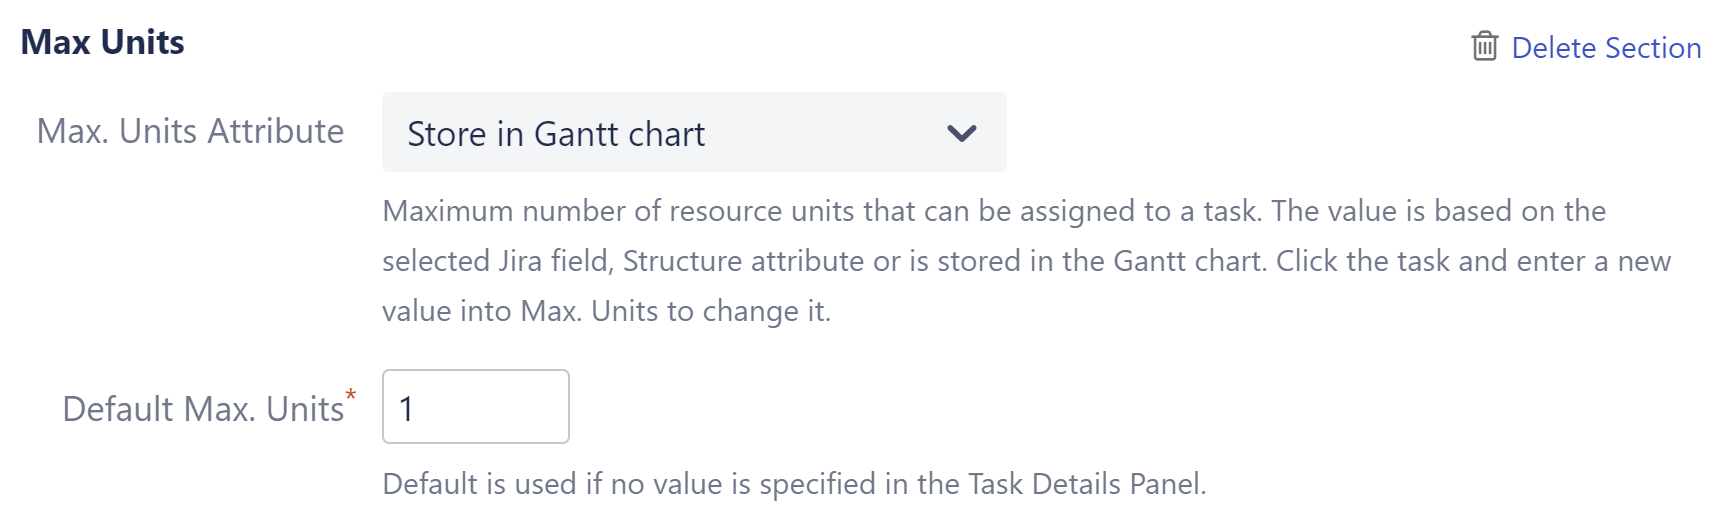Viewport: 1720px width, 529px height.
Task: Click the Max Units section heading
Action: 103,42
